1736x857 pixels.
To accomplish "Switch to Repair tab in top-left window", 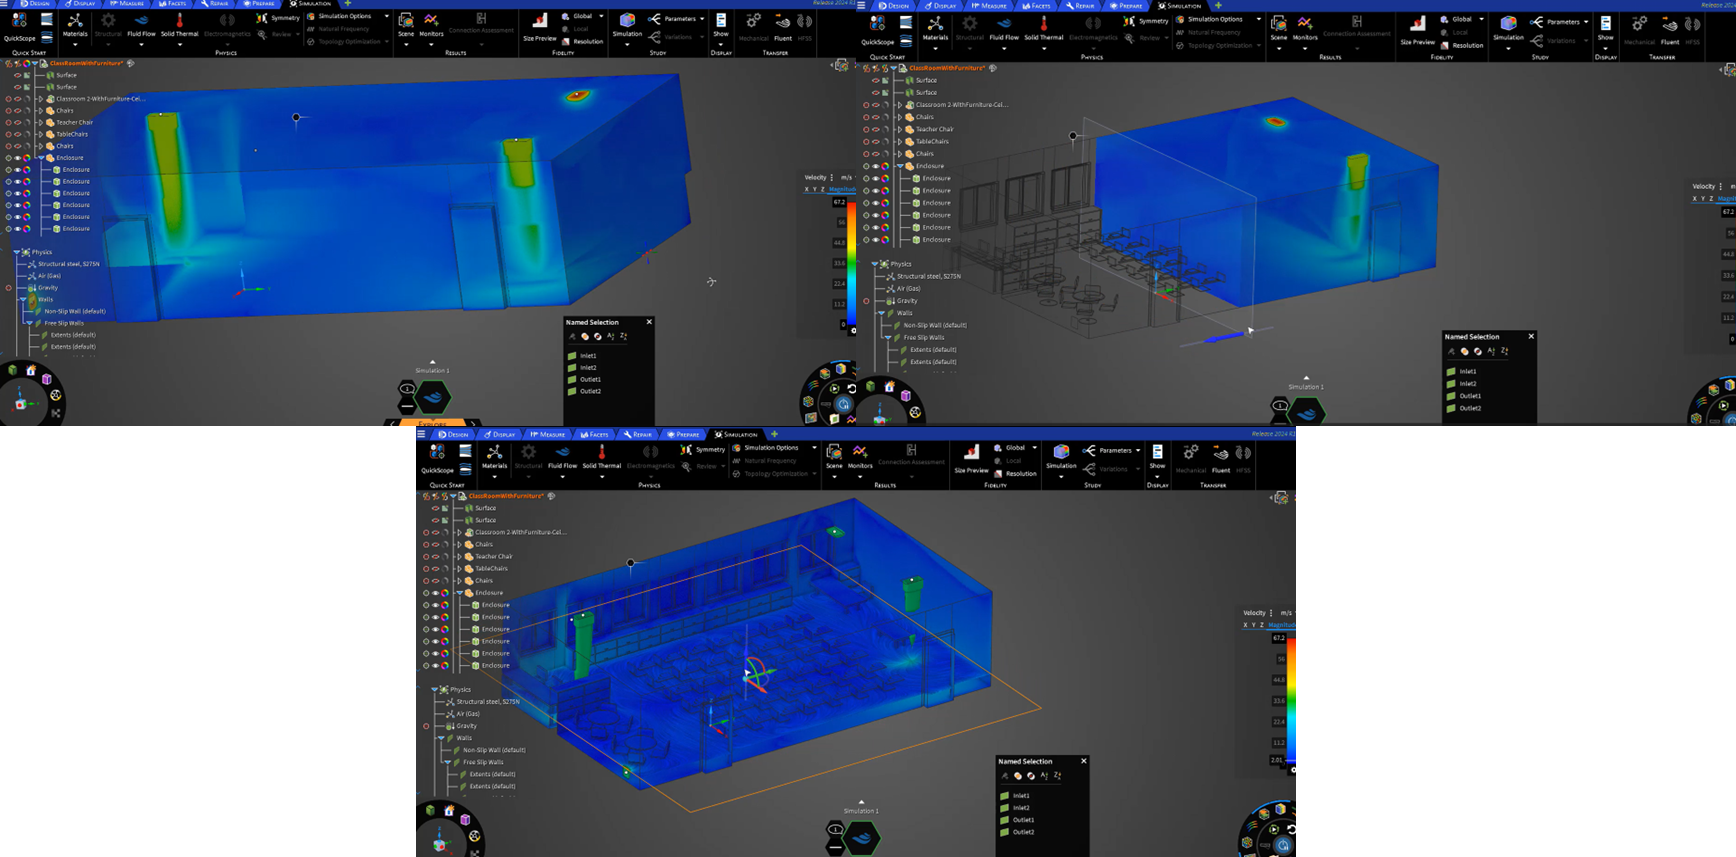I will tap(215, 3).
